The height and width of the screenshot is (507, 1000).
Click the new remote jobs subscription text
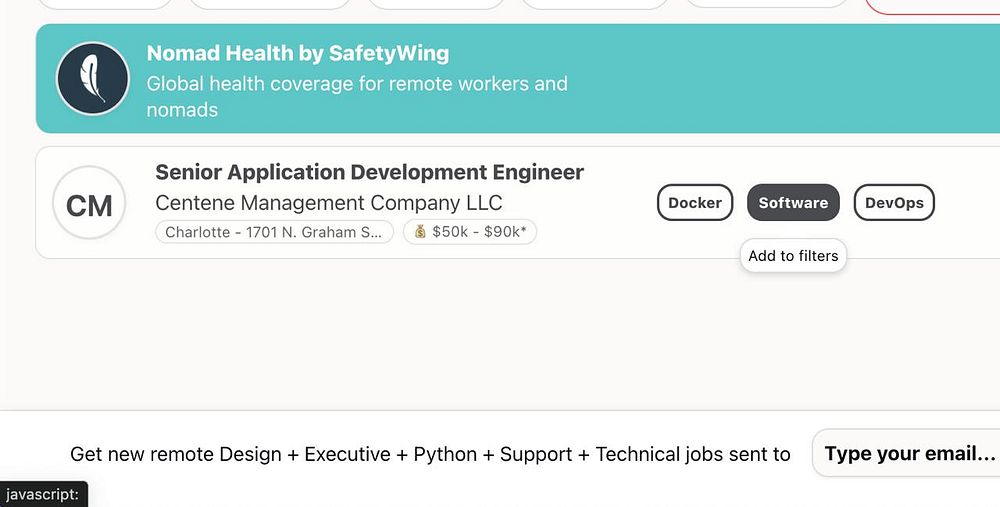(x=430, y=454)
